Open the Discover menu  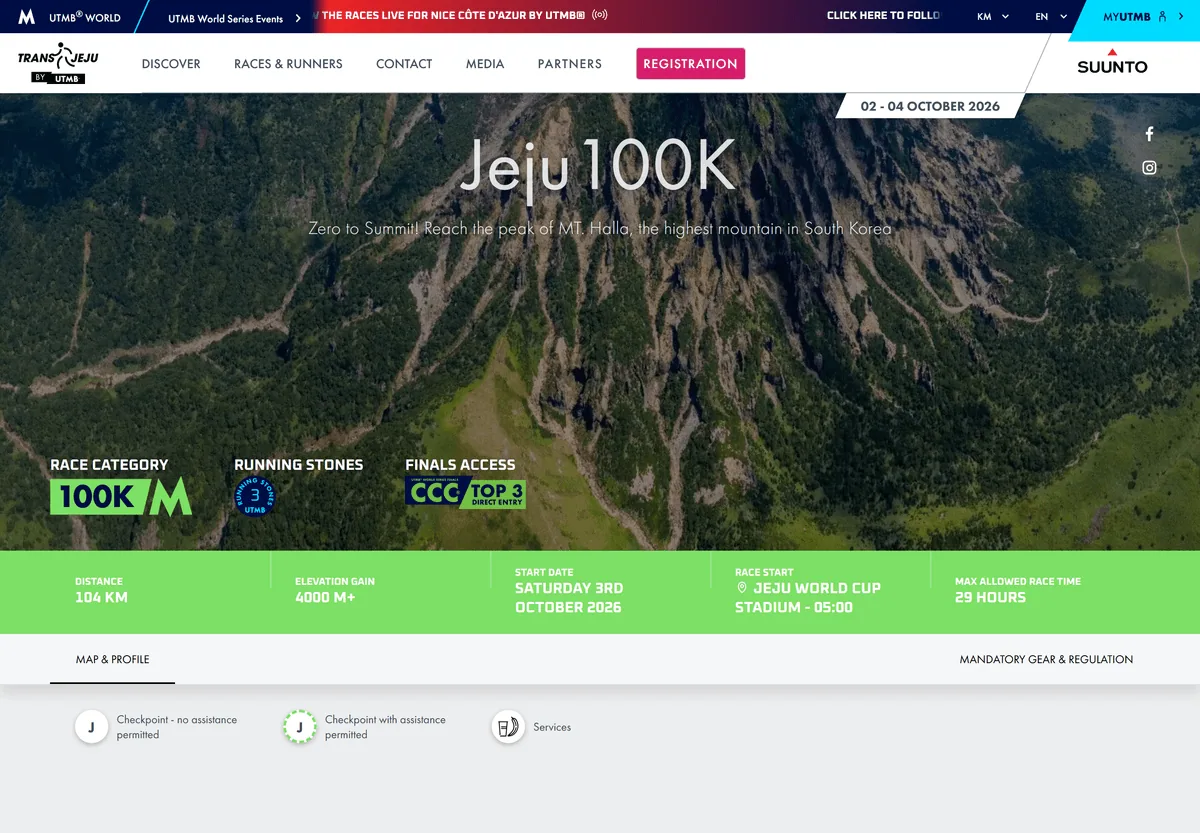171,63
